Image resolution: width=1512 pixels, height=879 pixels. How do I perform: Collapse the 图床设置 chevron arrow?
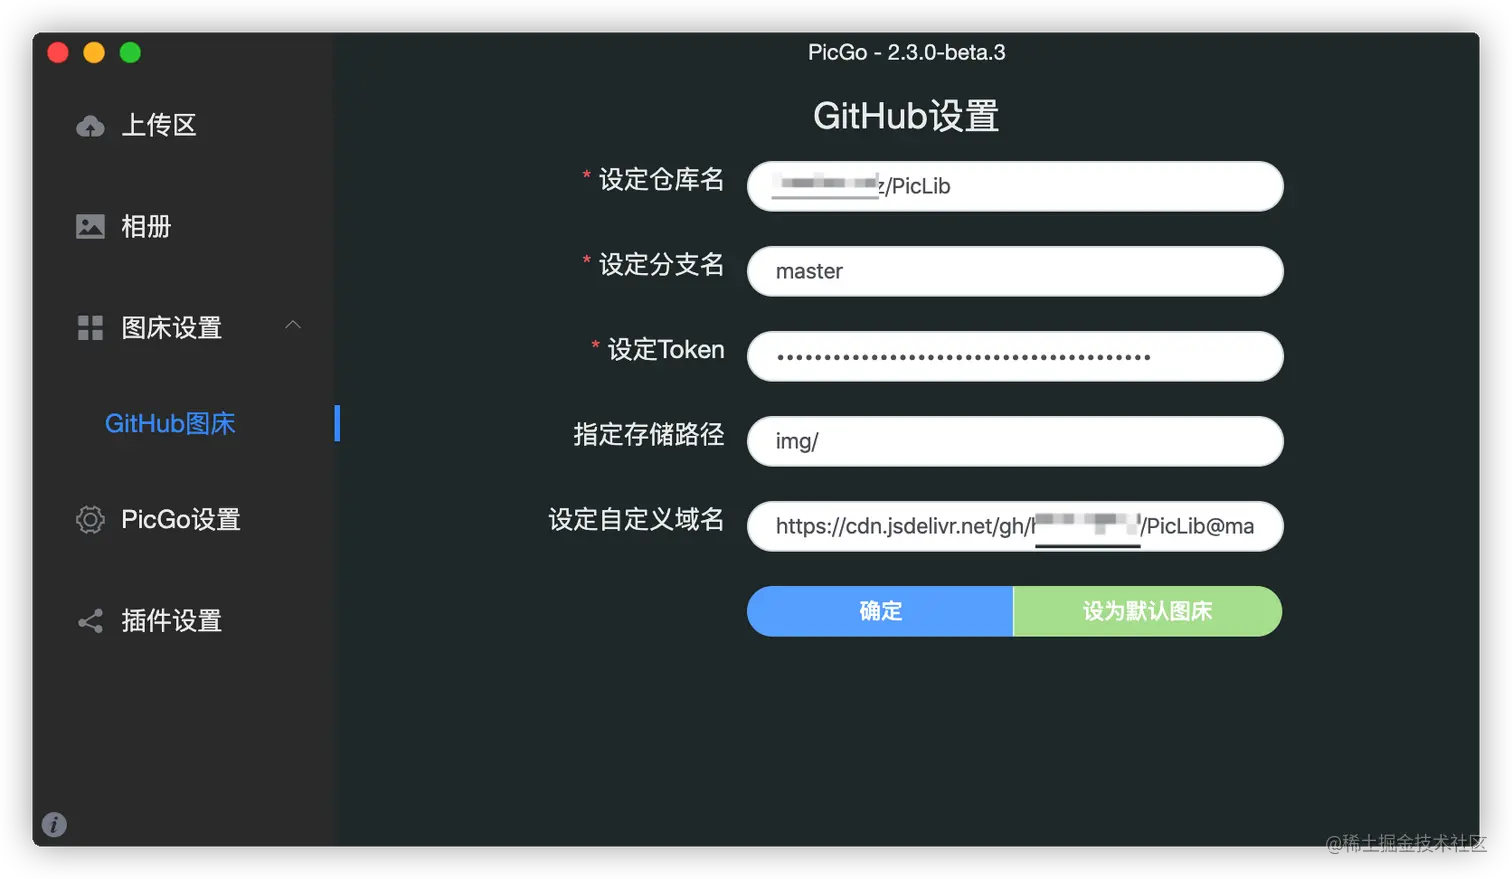pos(293,325)
